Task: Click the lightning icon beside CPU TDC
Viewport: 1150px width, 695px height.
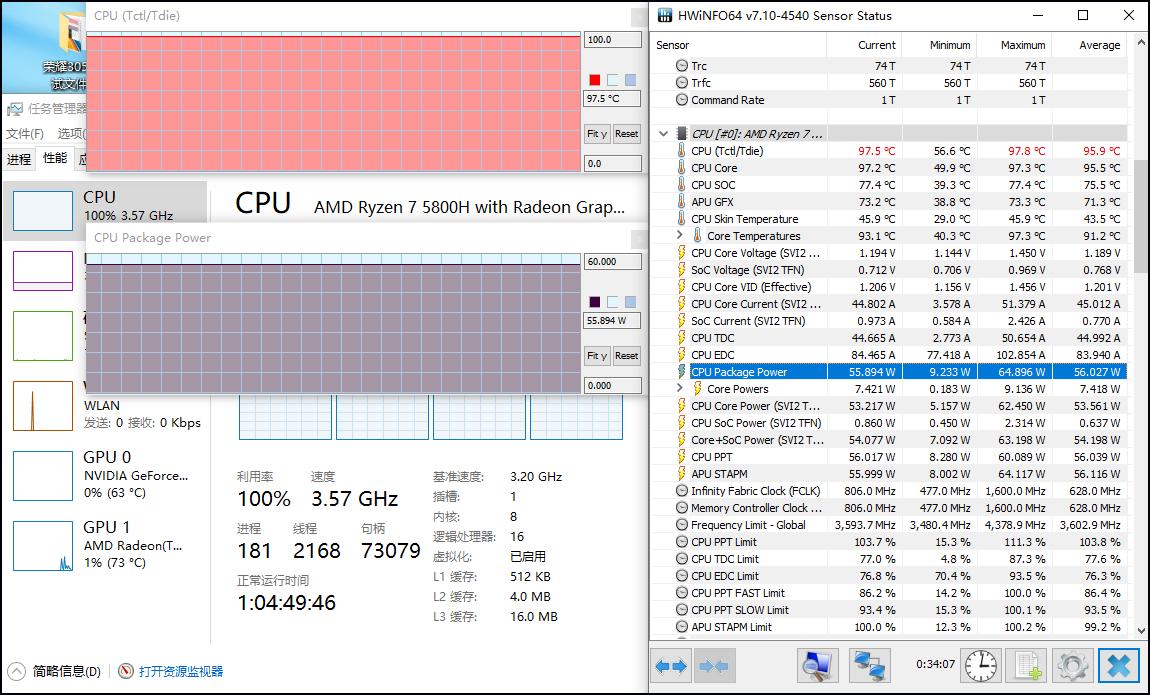Action: (x=681, y=338)
